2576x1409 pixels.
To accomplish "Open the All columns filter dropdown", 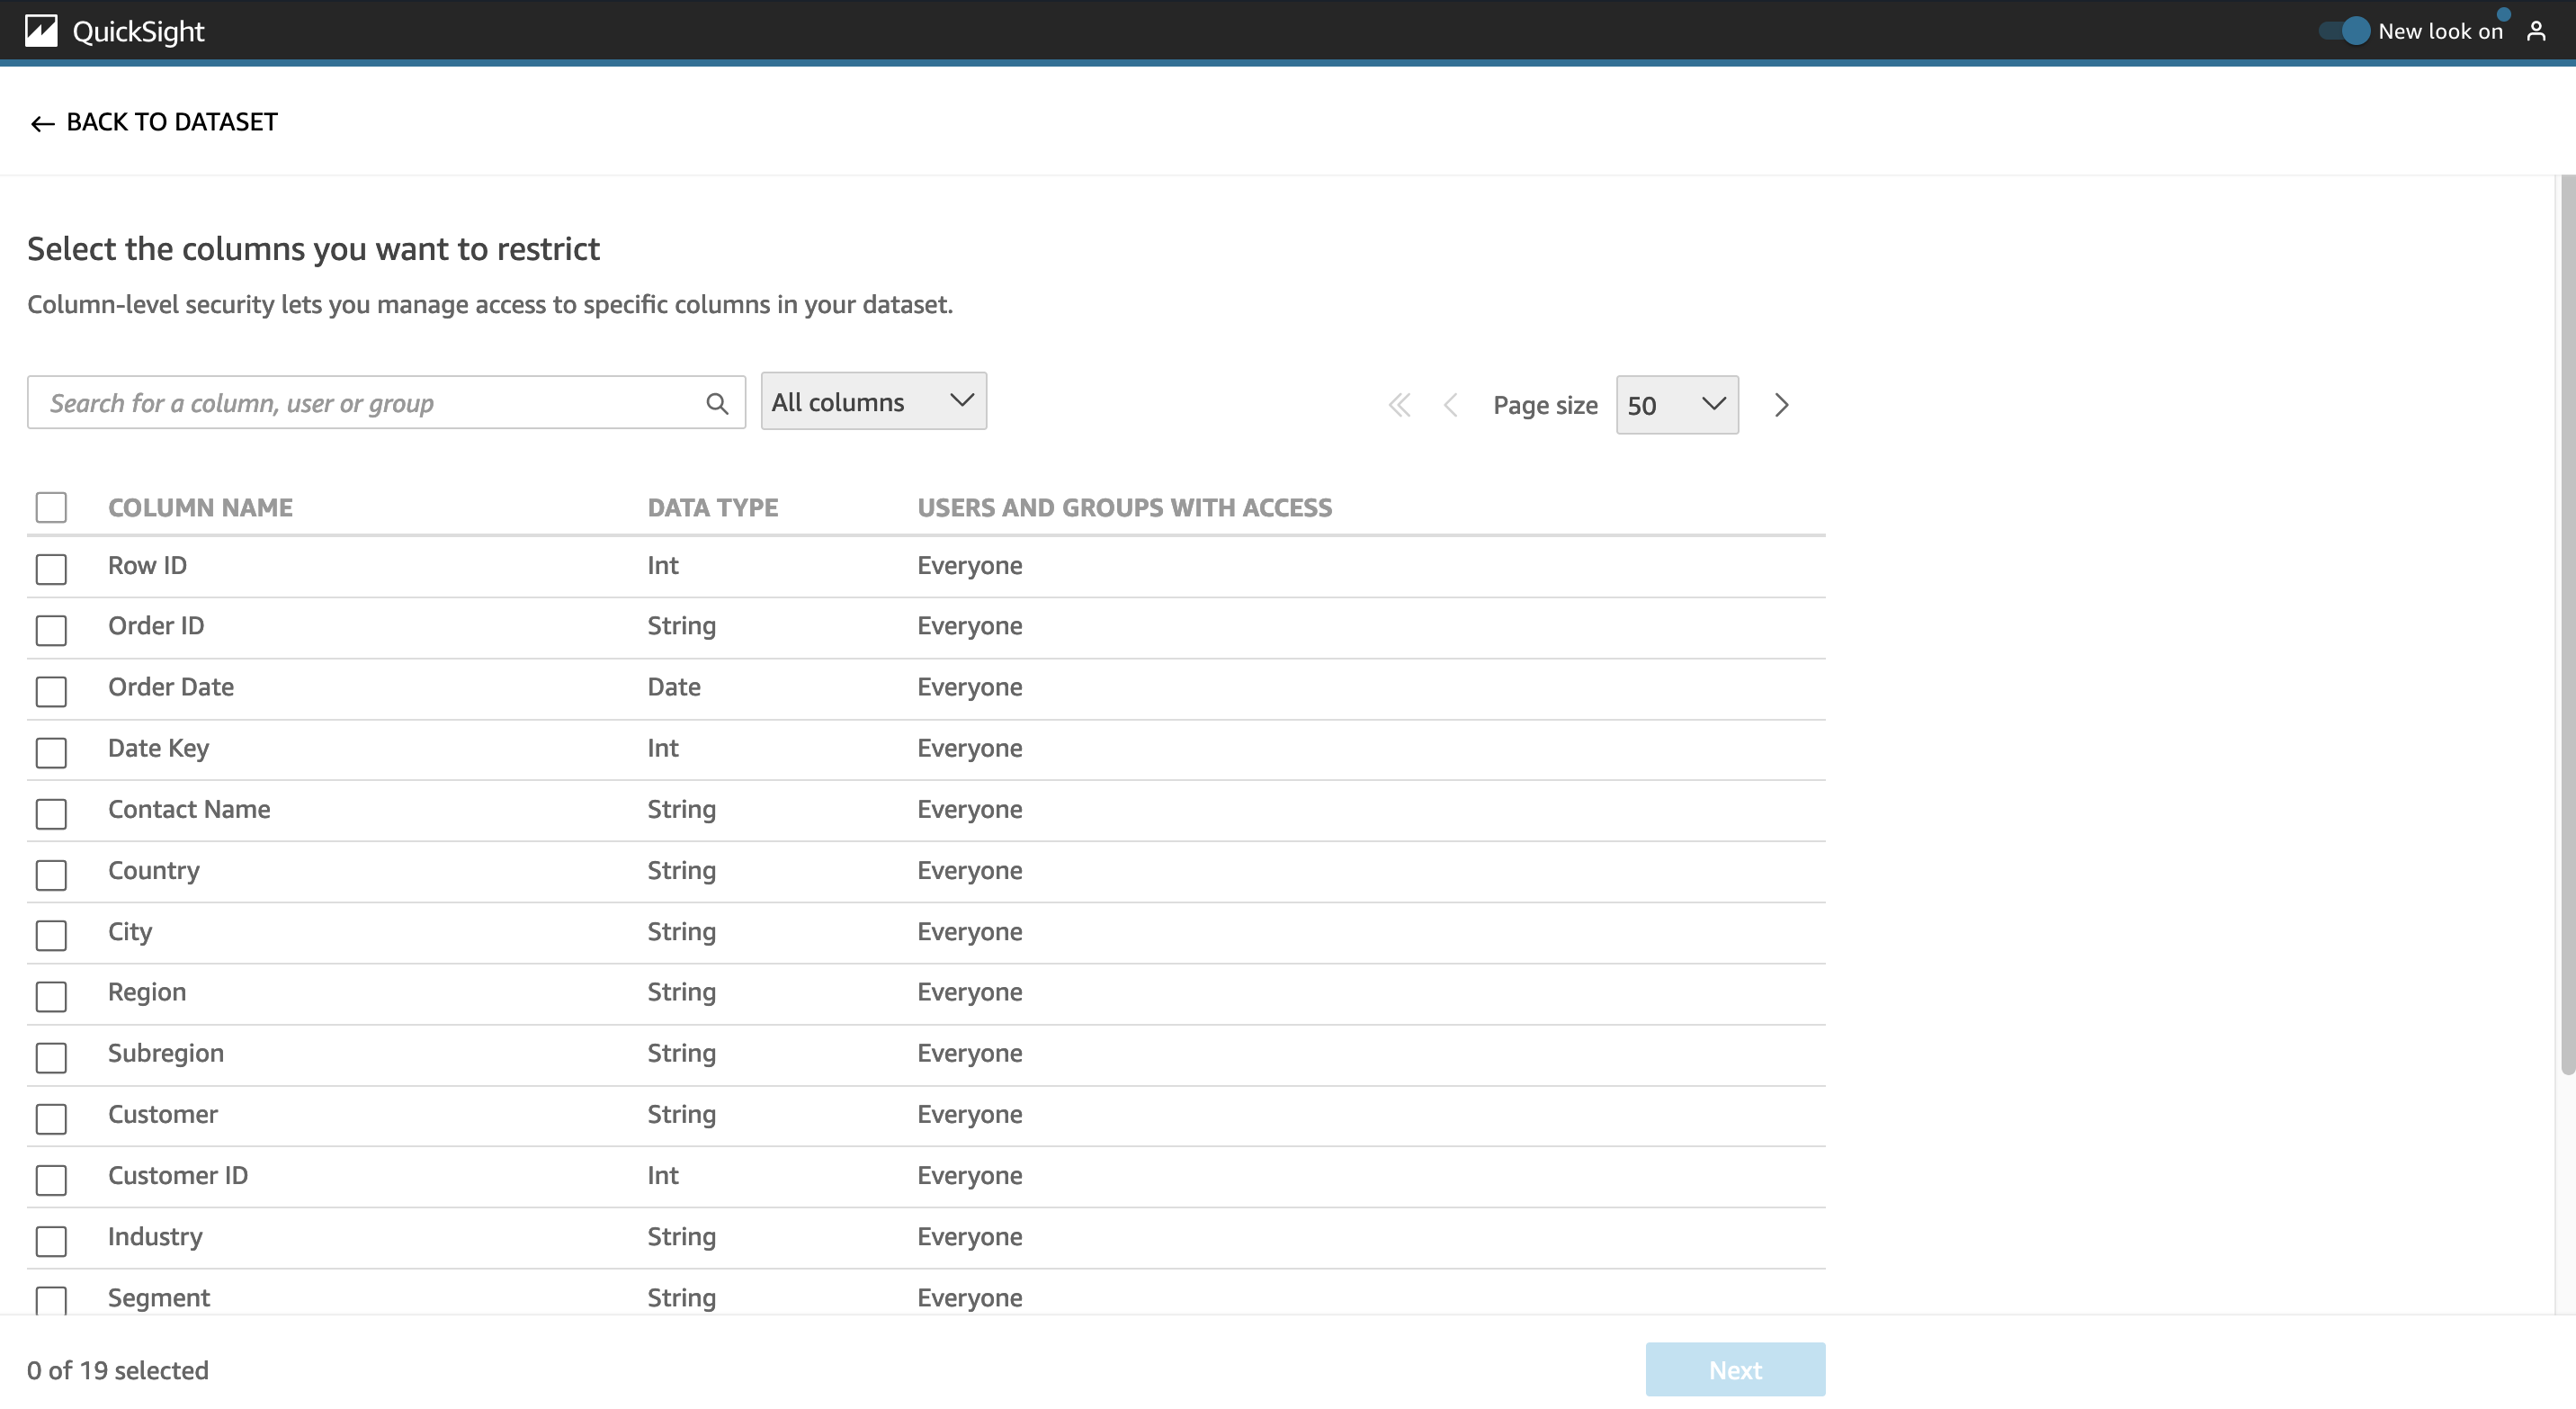I will [x=873, y=401].
